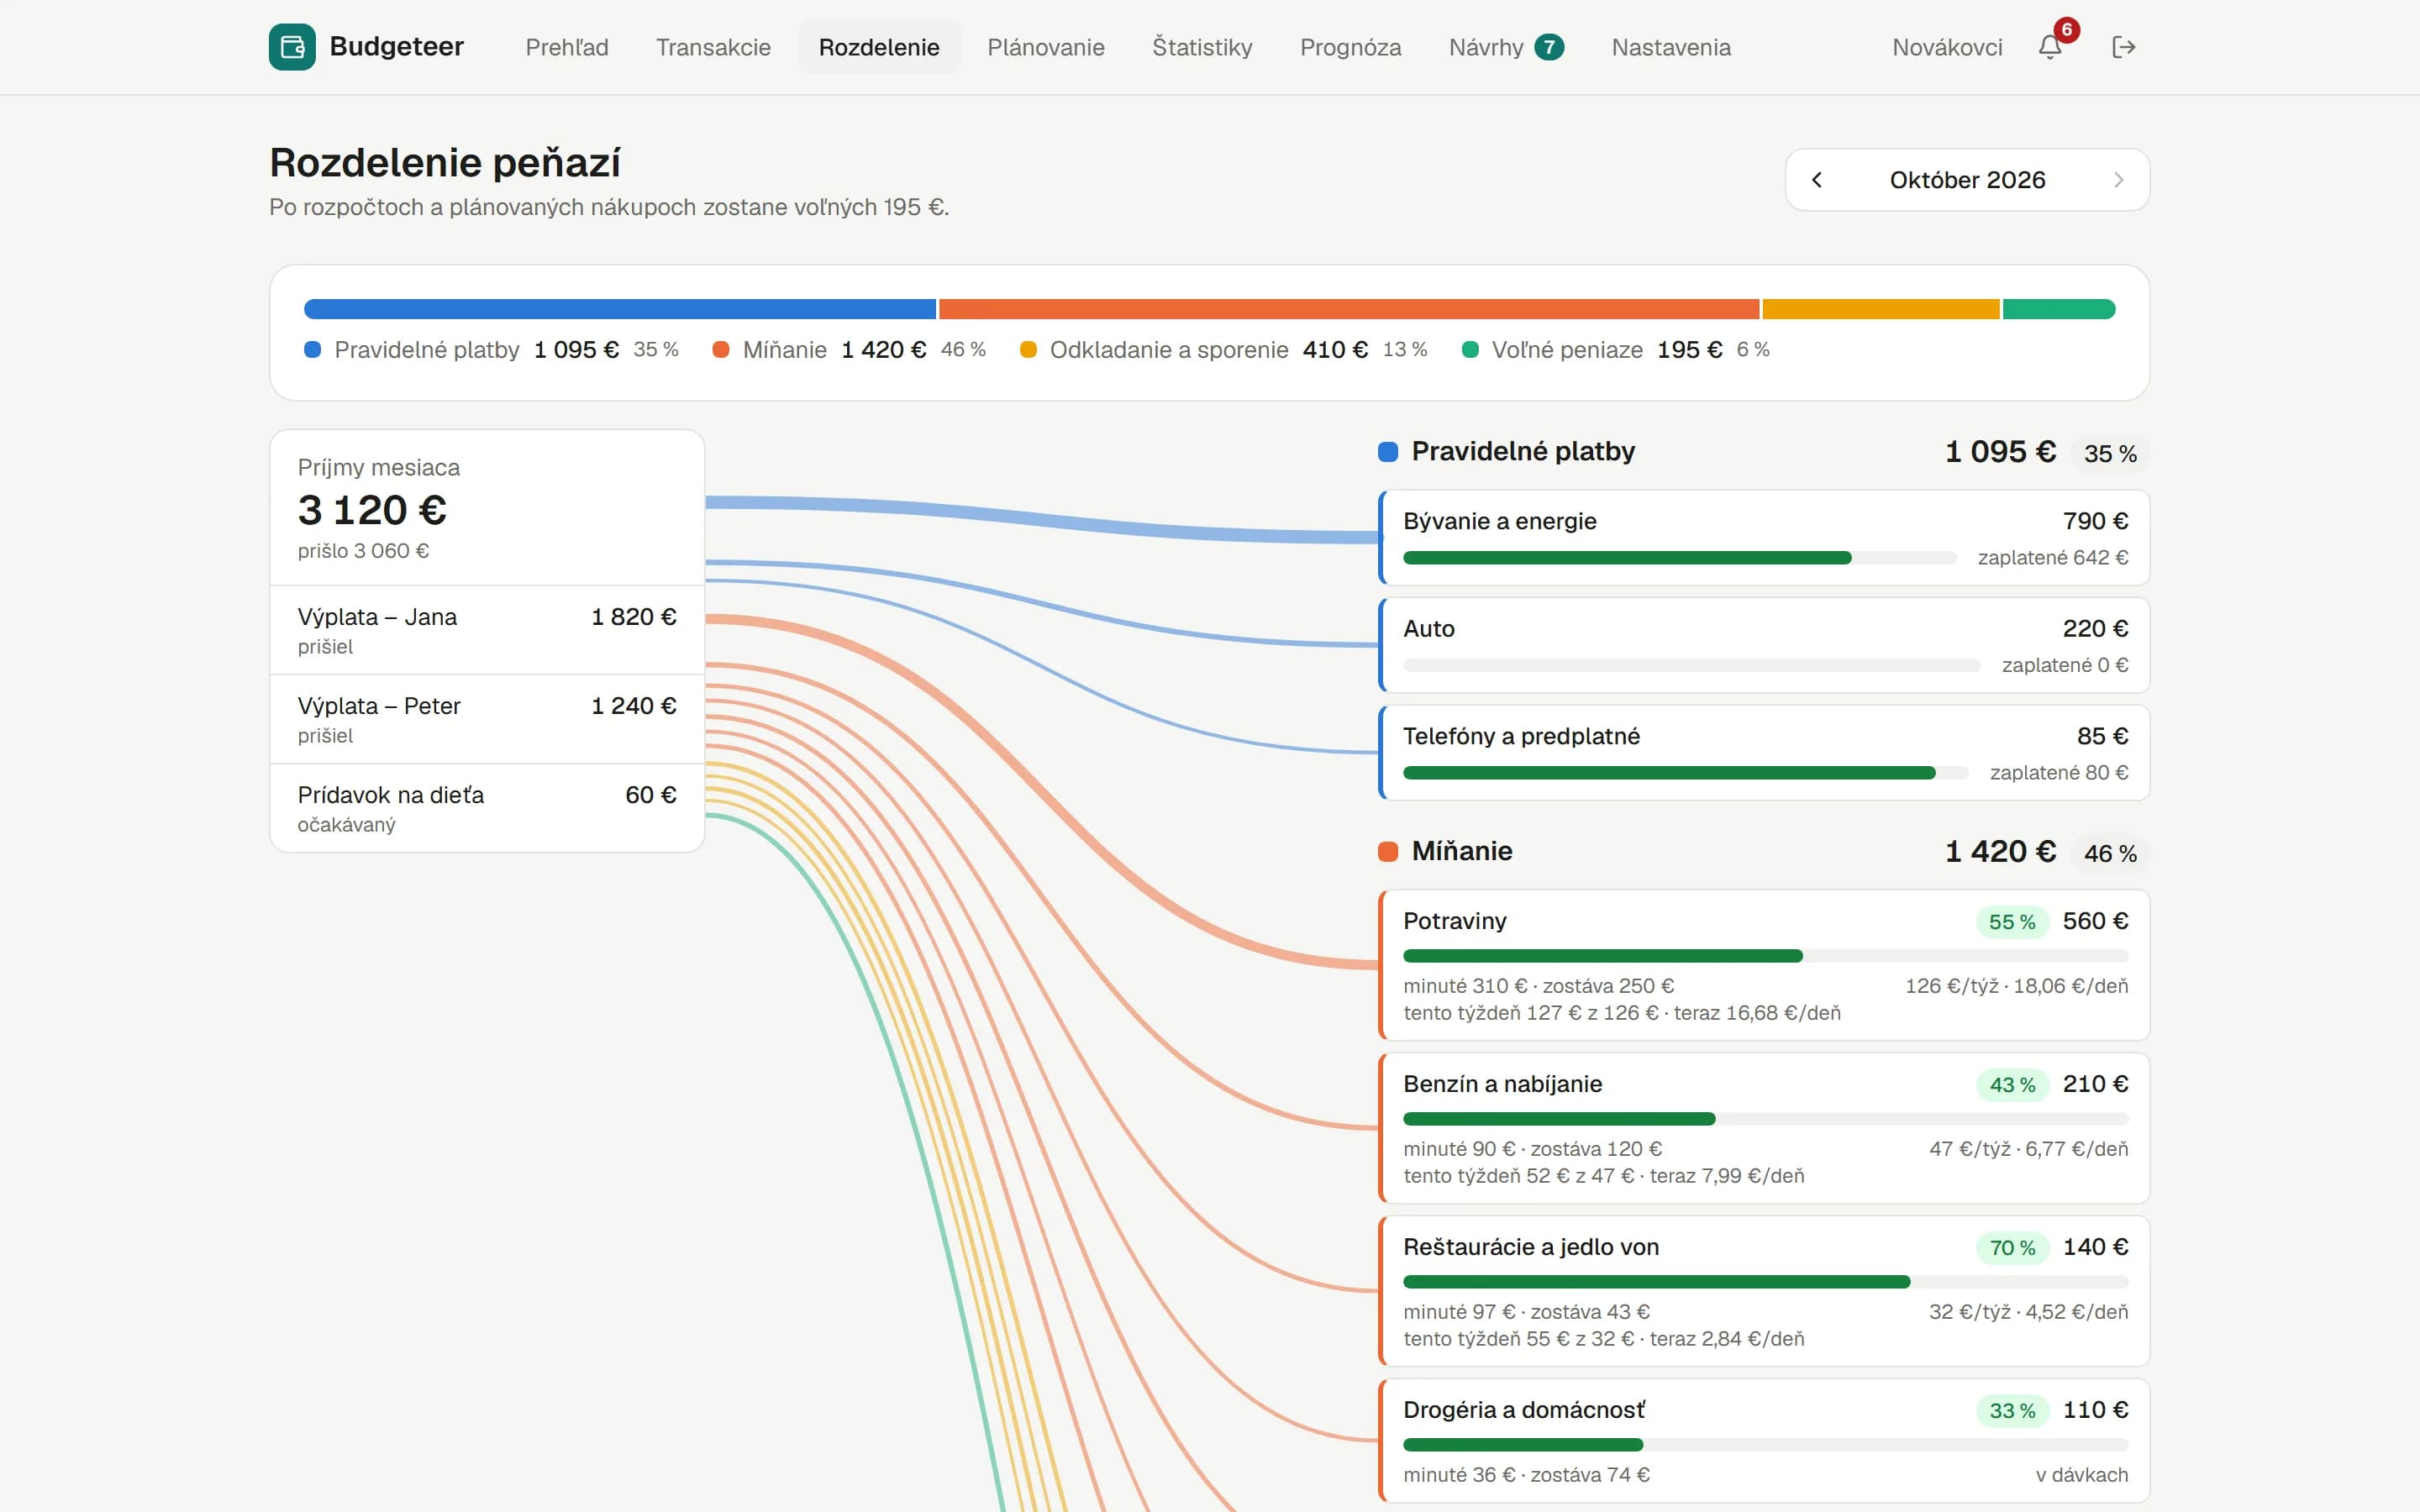Open the Reštaurácie a jedlo von card
Image resolution: width=2420 pixels, height=1512 pixels.
coord(1764,1291)
